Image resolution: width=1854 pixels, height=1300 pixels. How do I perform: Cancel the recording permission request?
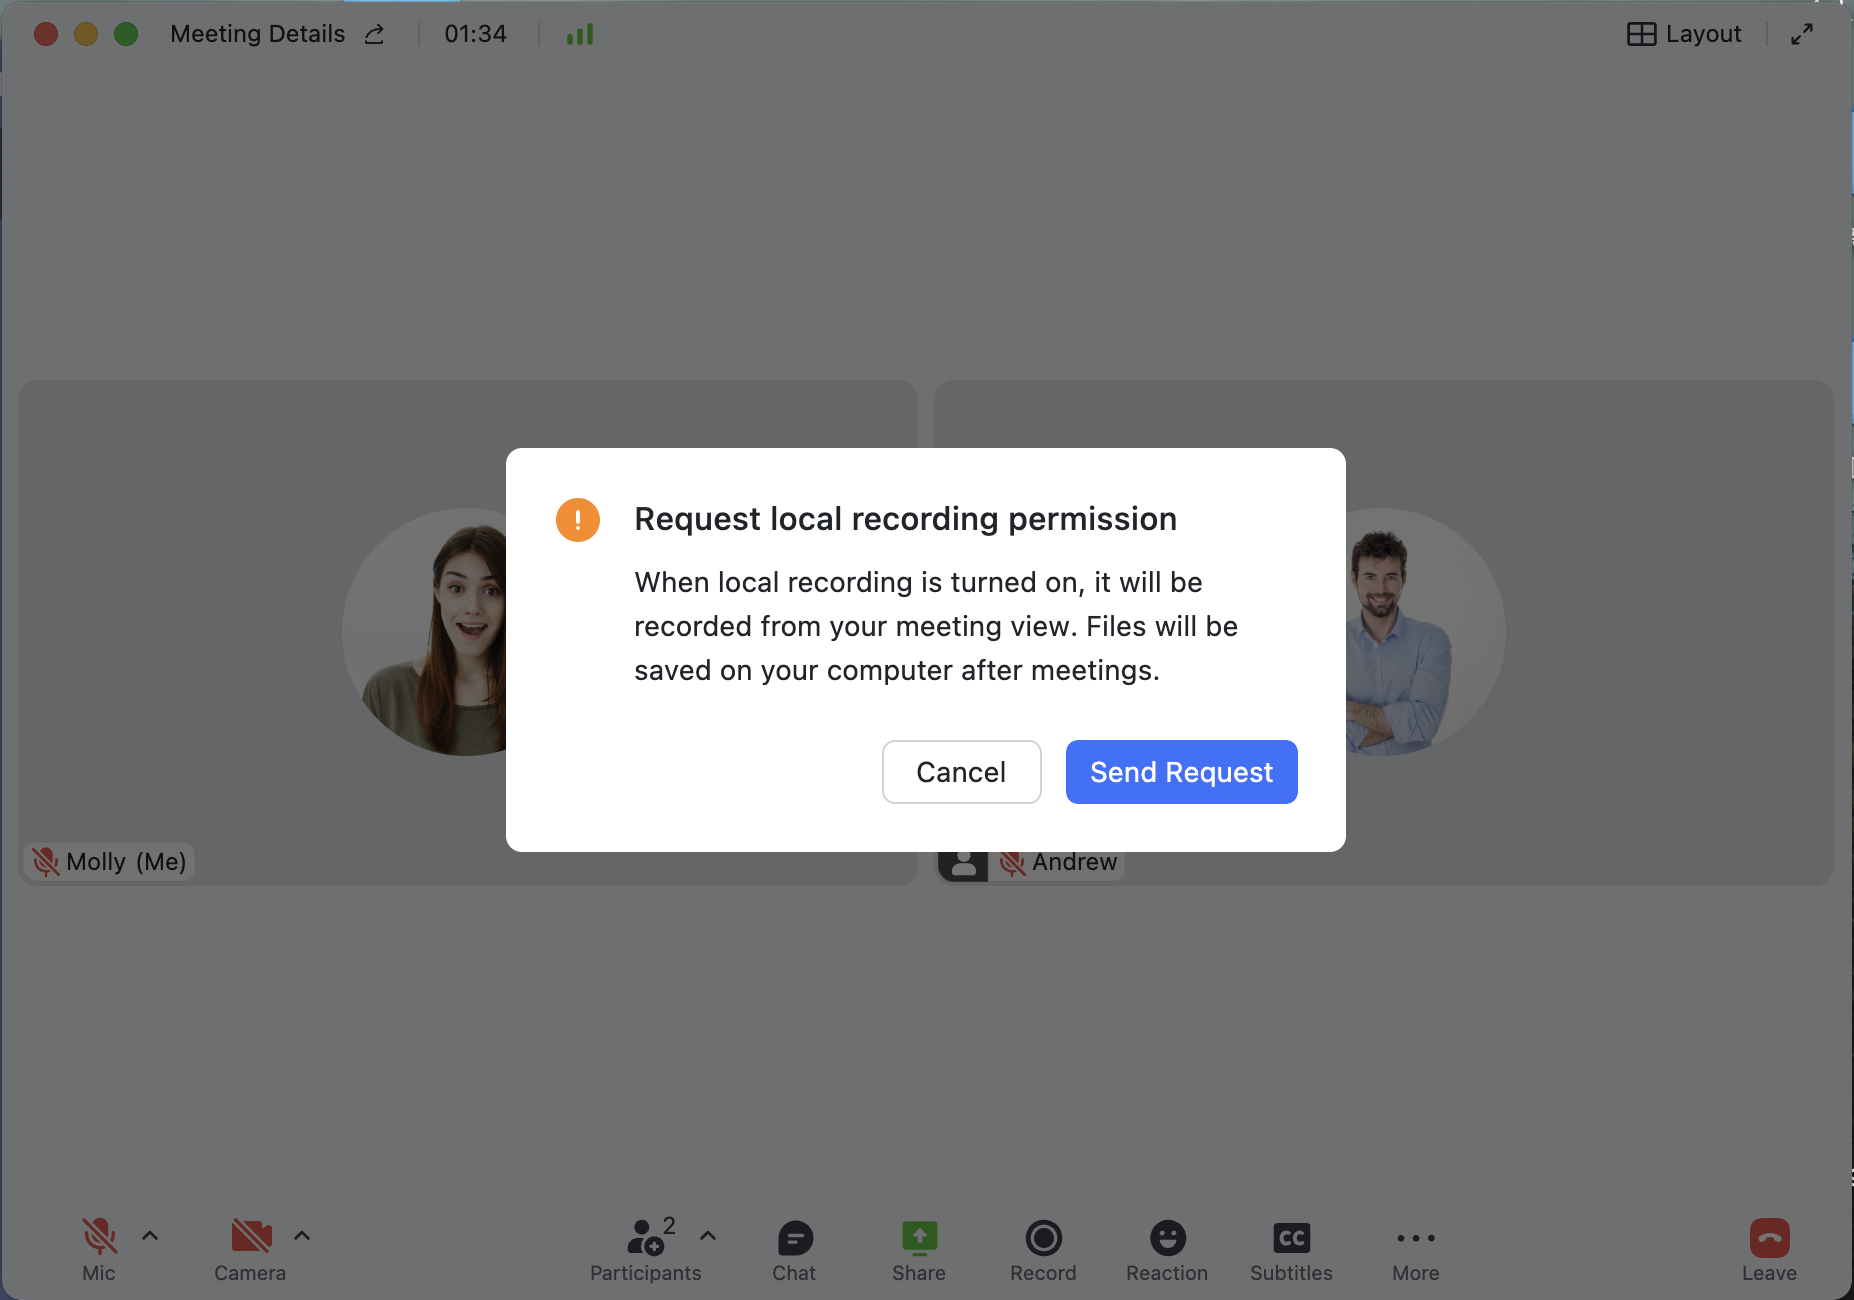(x=961, y=772)
